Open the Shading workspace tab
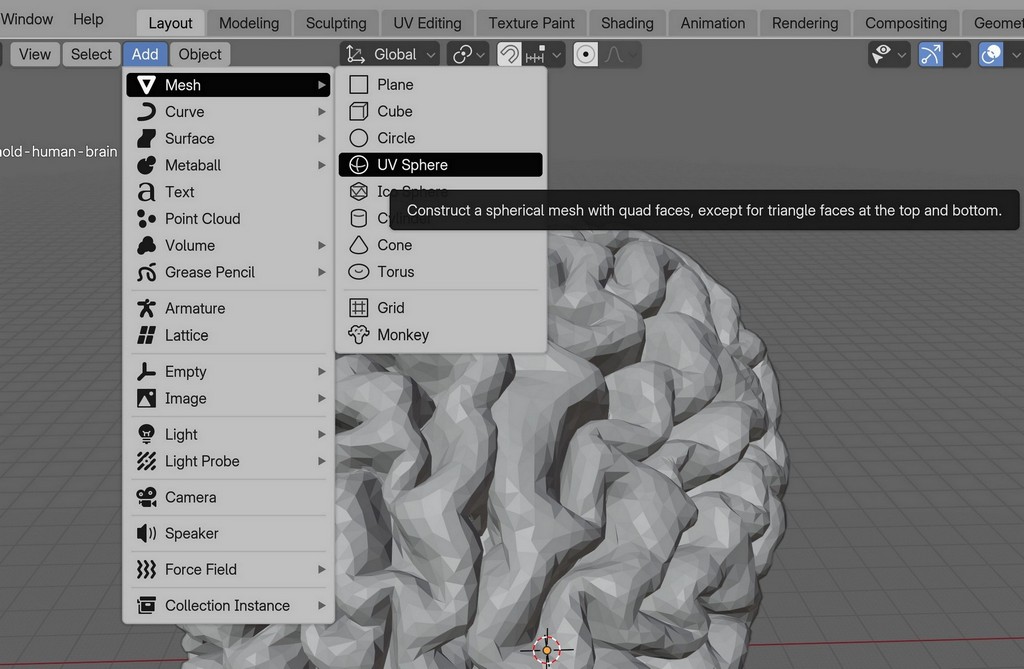 coord(627,24)
